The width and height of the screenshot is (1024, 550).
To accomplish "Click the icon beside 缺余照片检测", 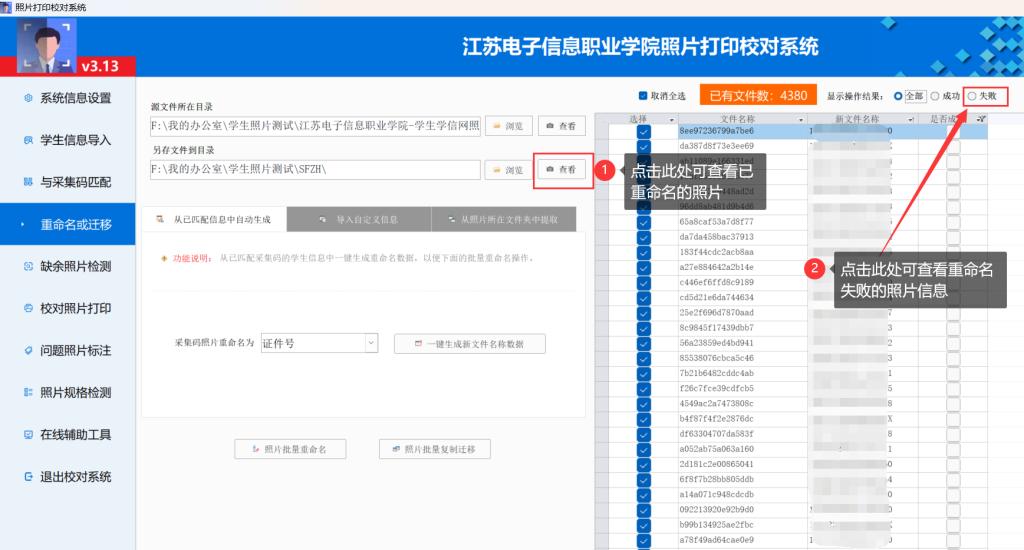I will pos(28,266).
